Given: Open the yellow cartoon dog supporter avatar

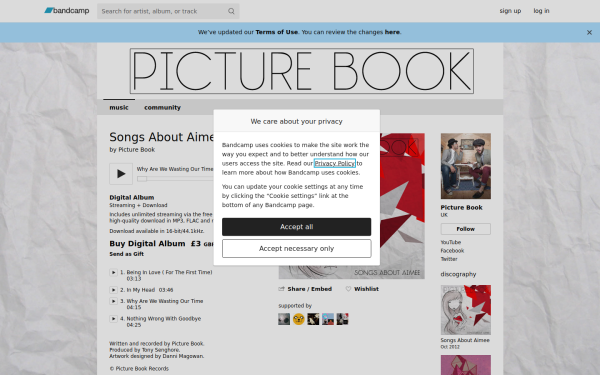Looking at the screenshot, I should click(x=298, y=319).
